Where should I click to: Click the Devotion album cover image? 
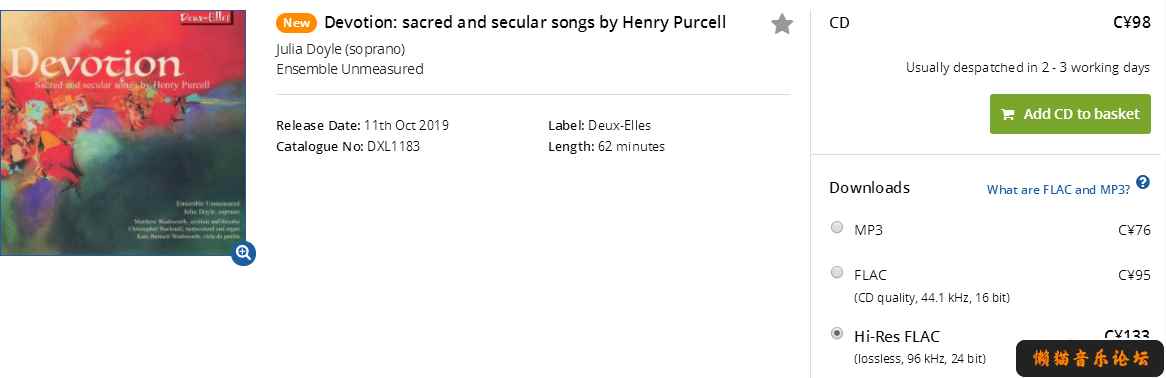[x=123, y=132]
